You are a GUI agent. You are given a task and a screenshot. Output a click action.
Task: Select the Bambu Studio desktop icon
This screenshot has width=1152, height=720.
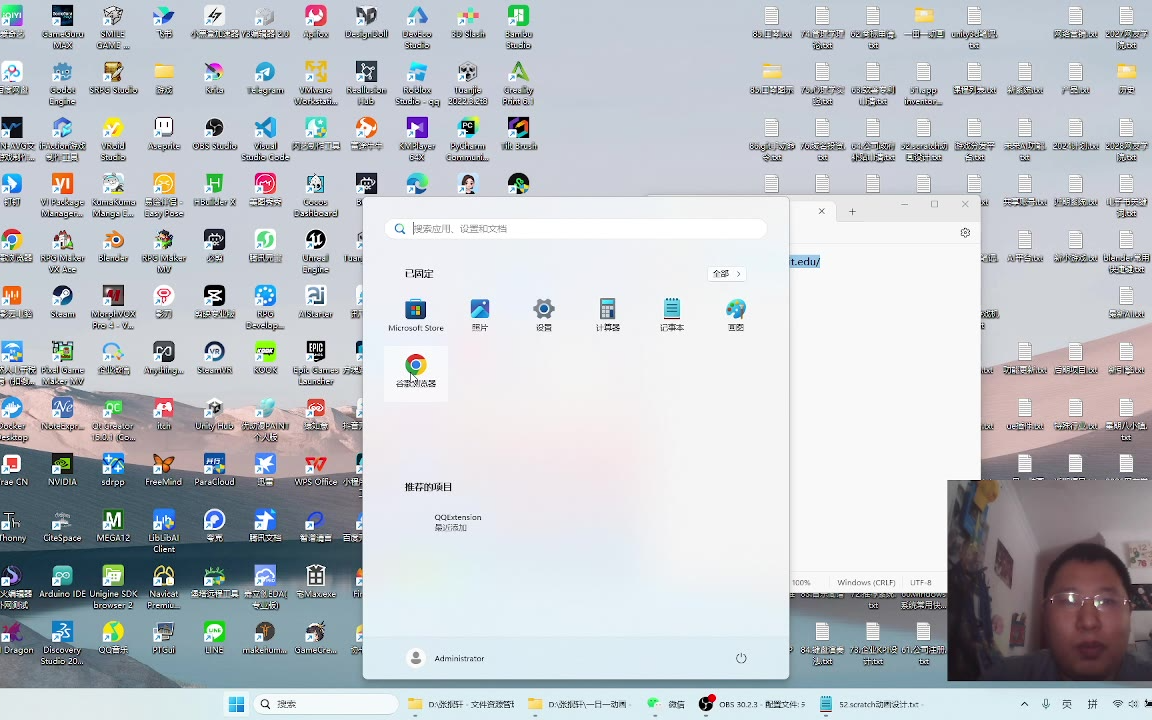point(518,28)
